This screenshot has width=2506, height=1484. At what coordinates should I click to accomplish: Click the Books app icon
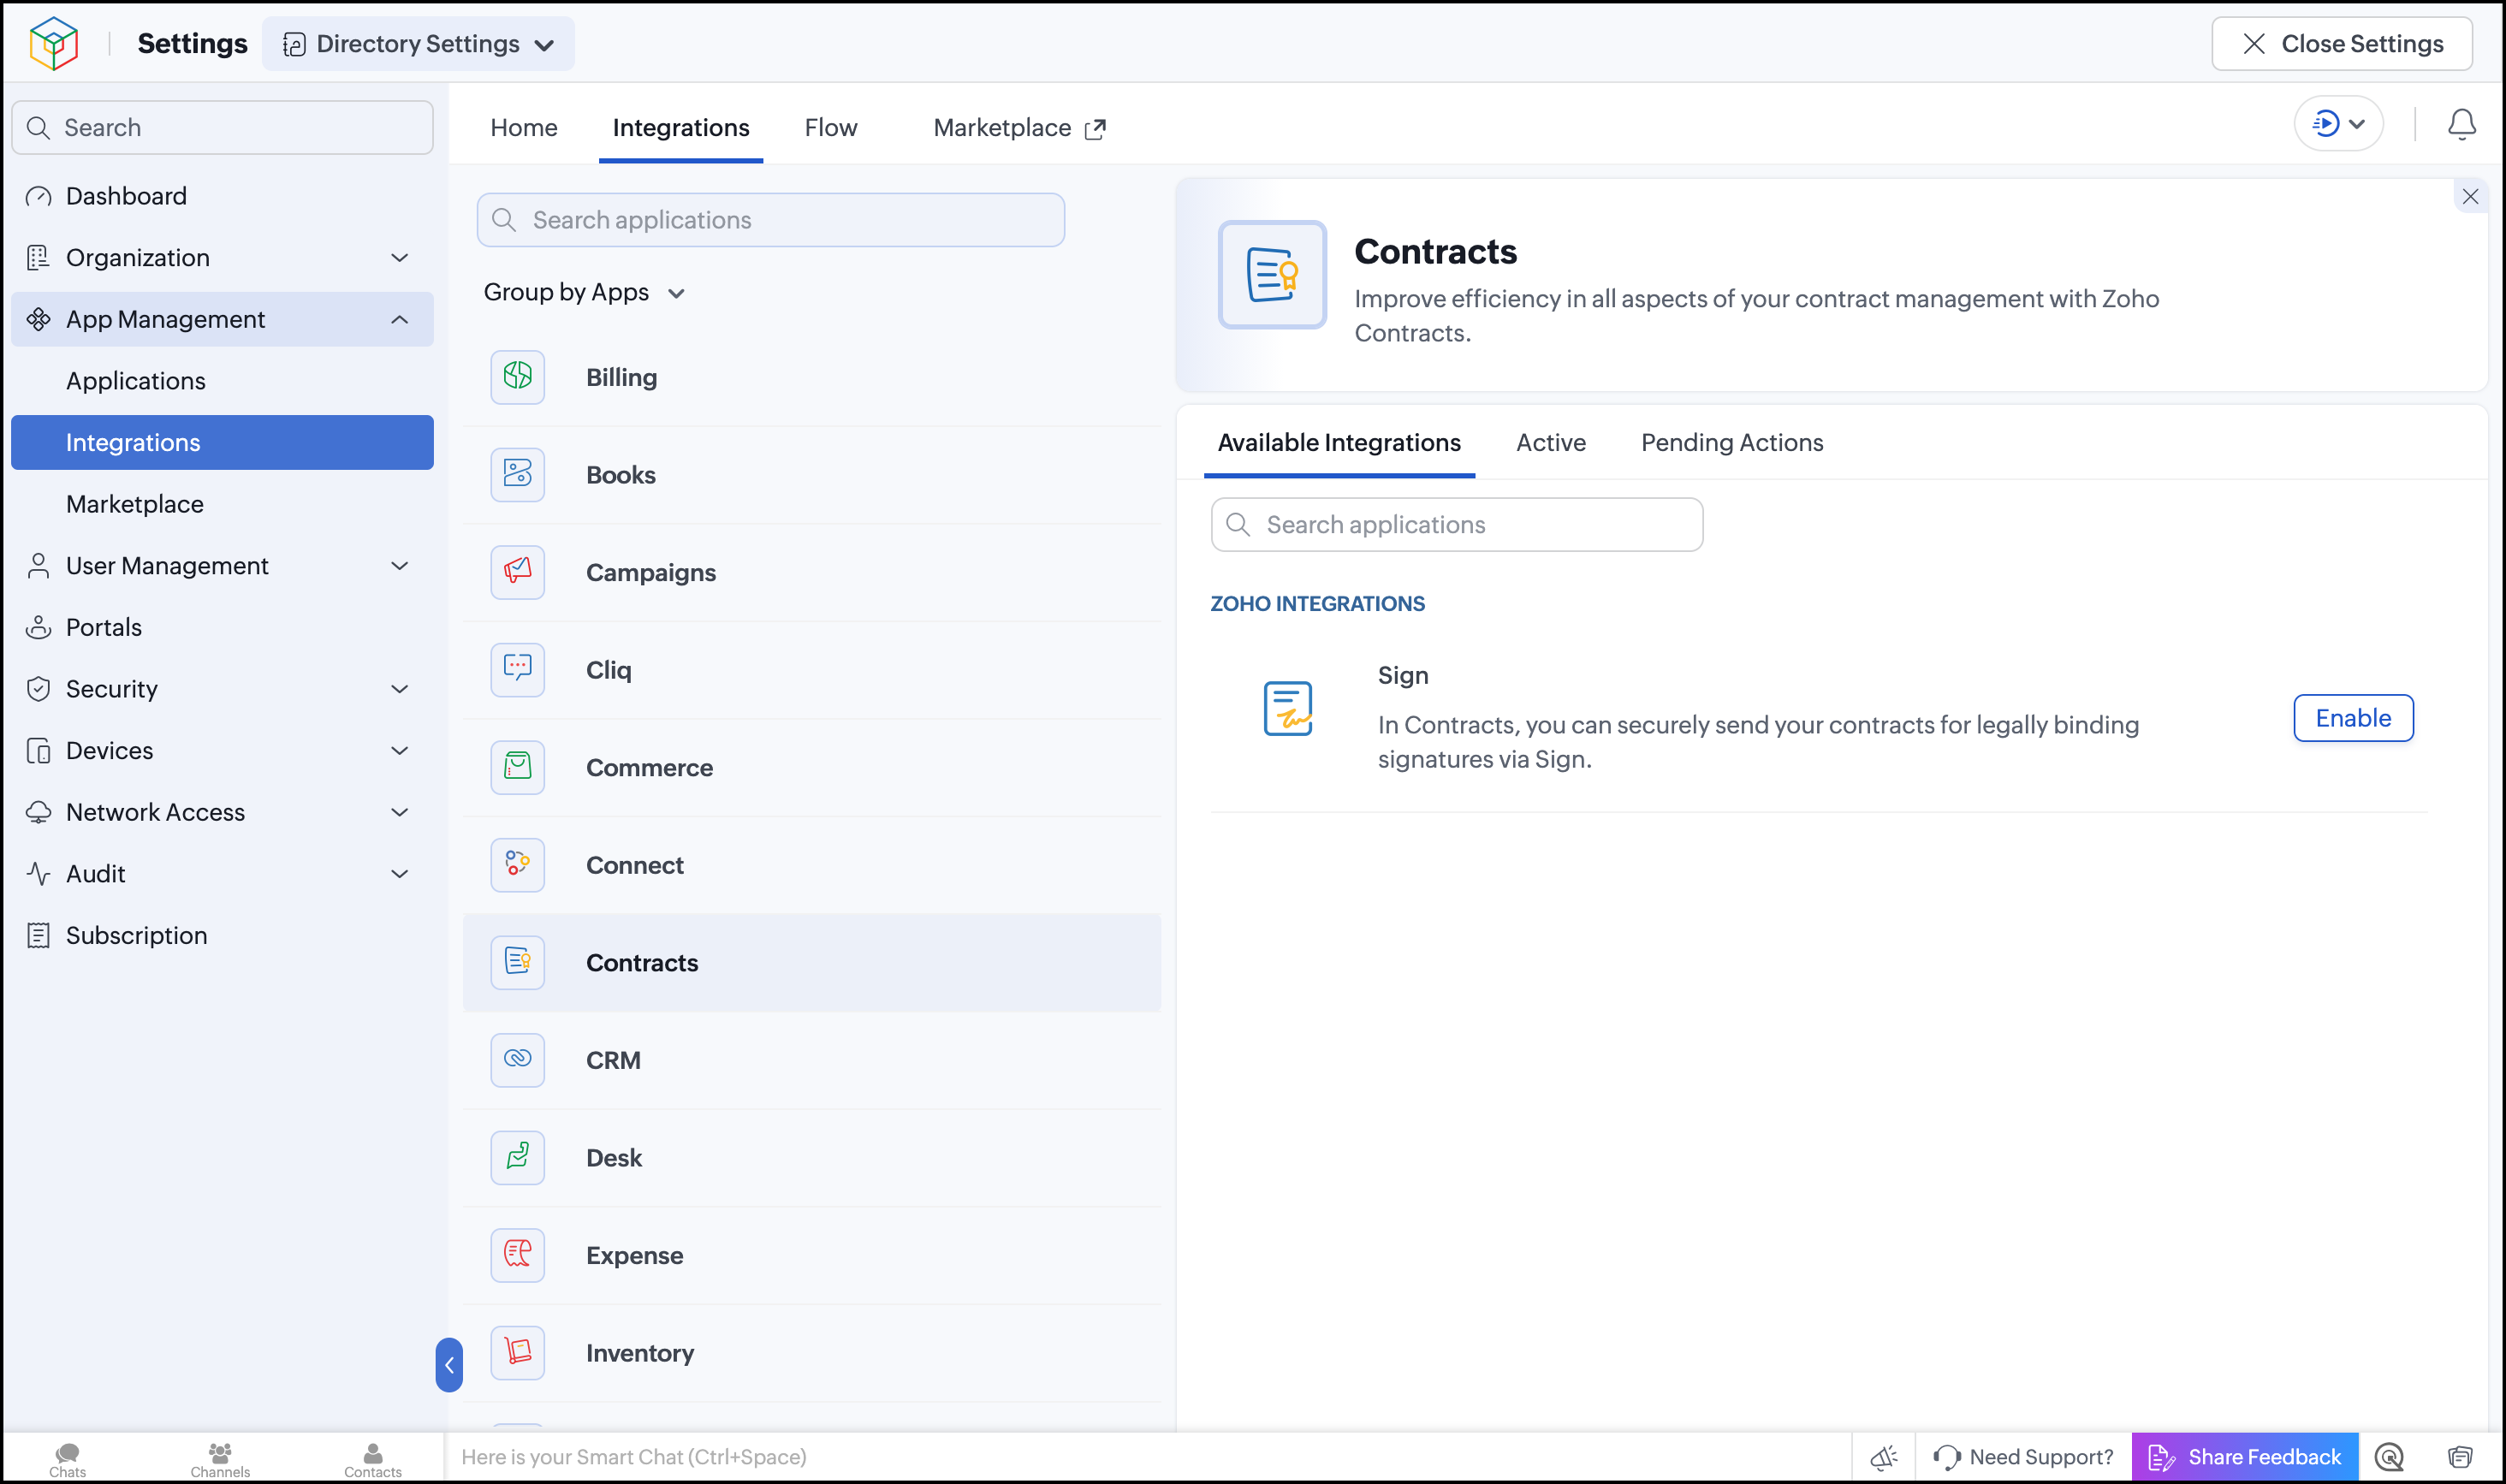(x=517, y=475)
